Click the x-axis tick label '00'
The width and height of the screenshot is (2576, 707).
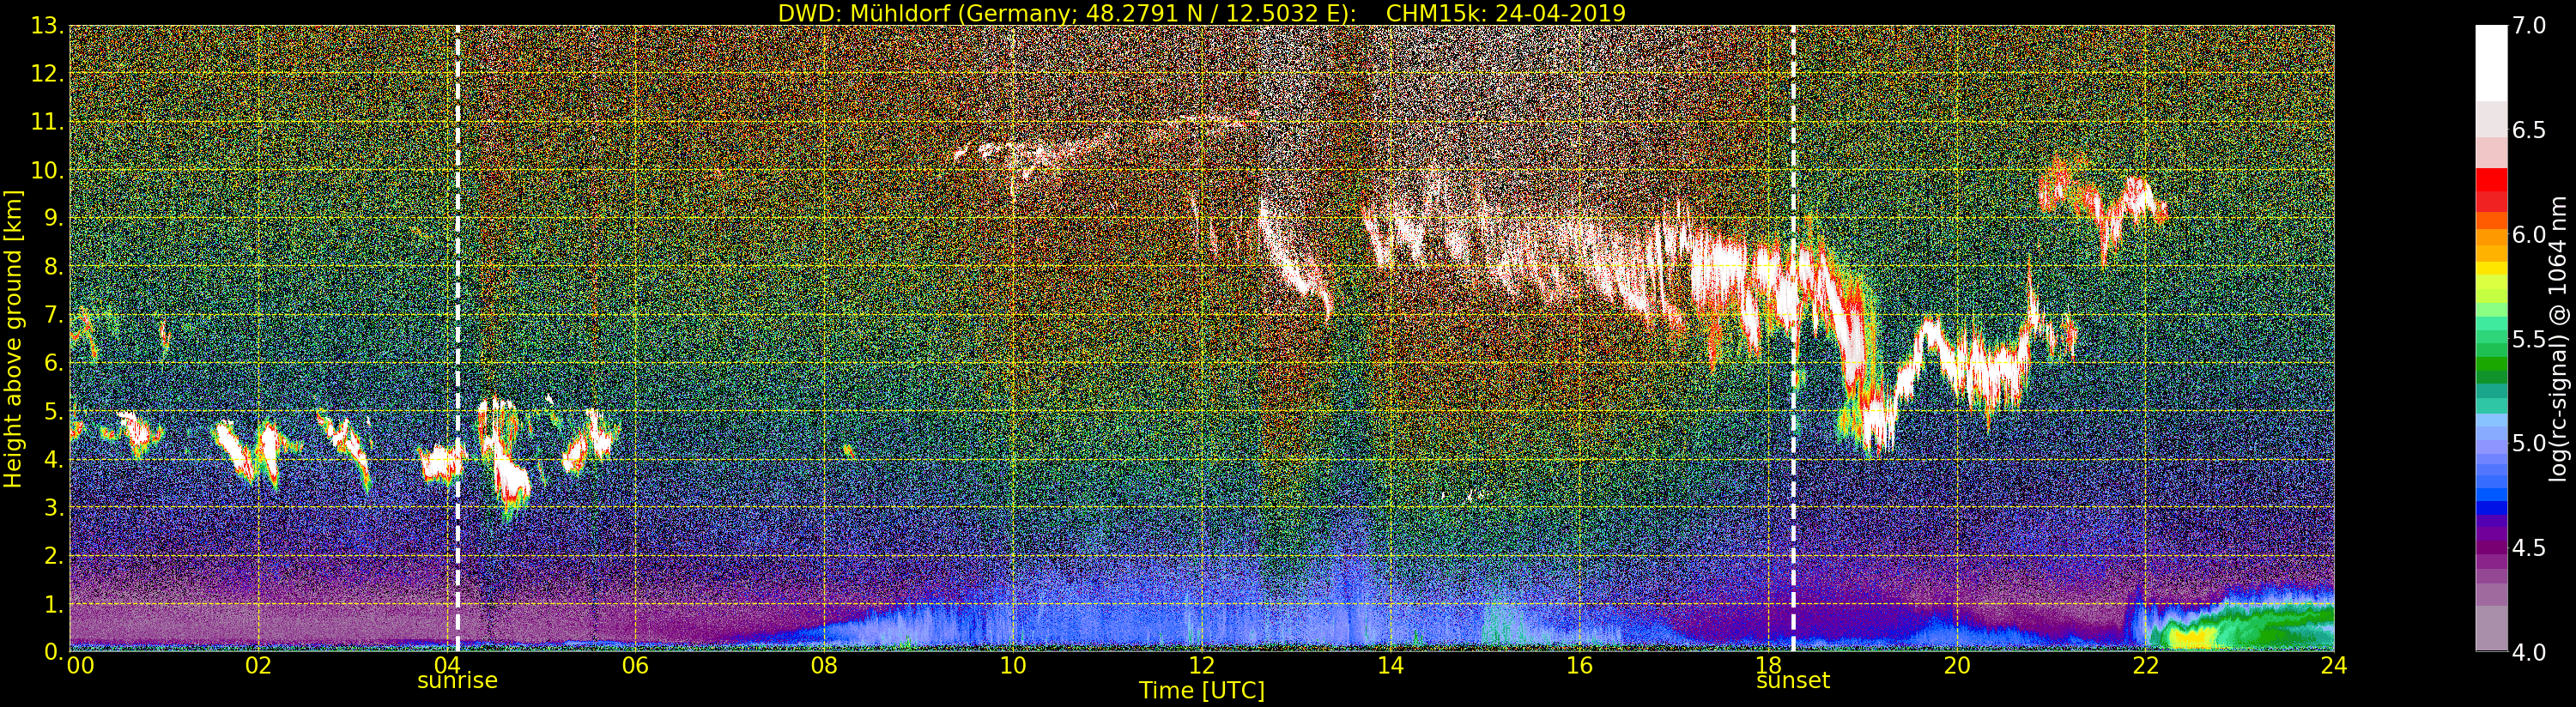point(80,666)
